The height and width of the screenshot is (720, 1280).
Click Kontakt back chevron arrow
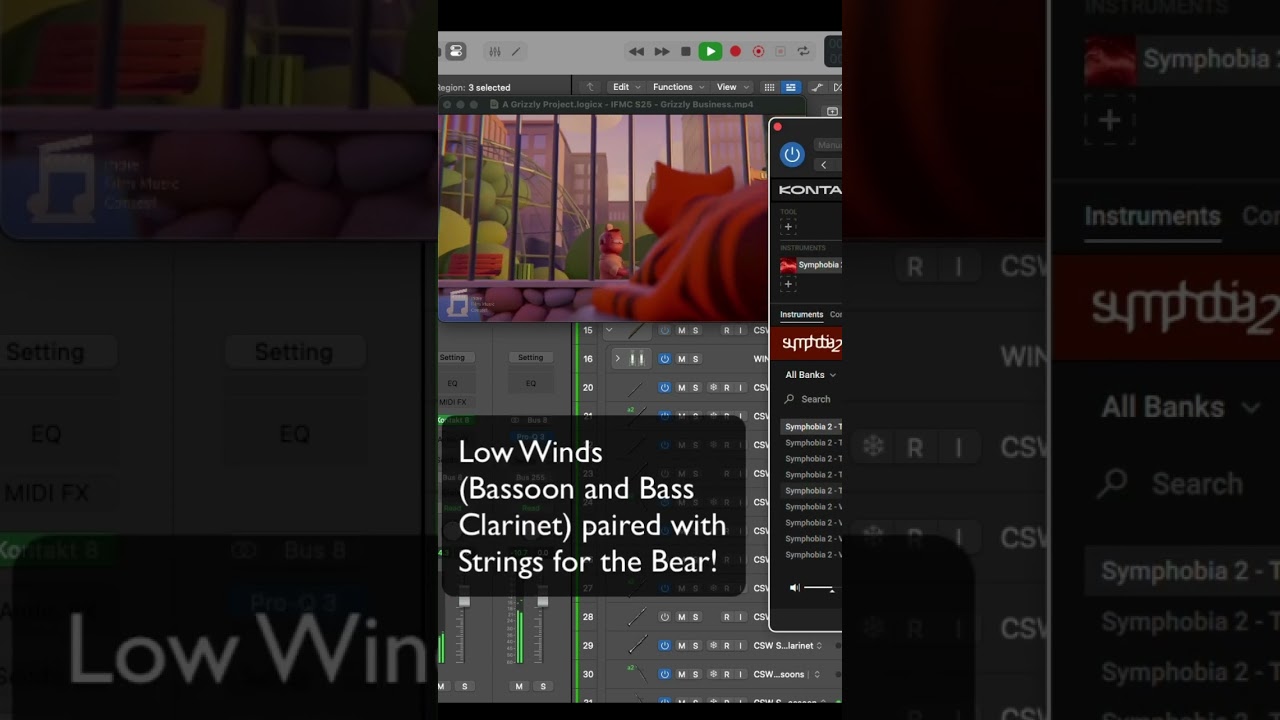(823, 165)
